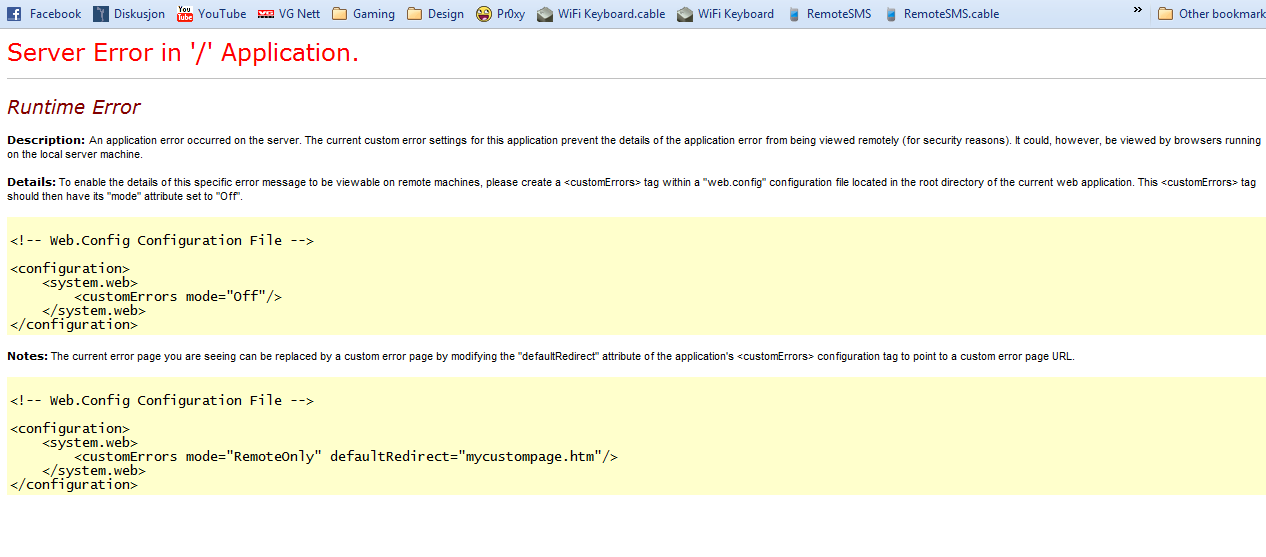Open the WiFi Keyboard bookmark icon
The image size is (1266, 557).
pos(685,14)
